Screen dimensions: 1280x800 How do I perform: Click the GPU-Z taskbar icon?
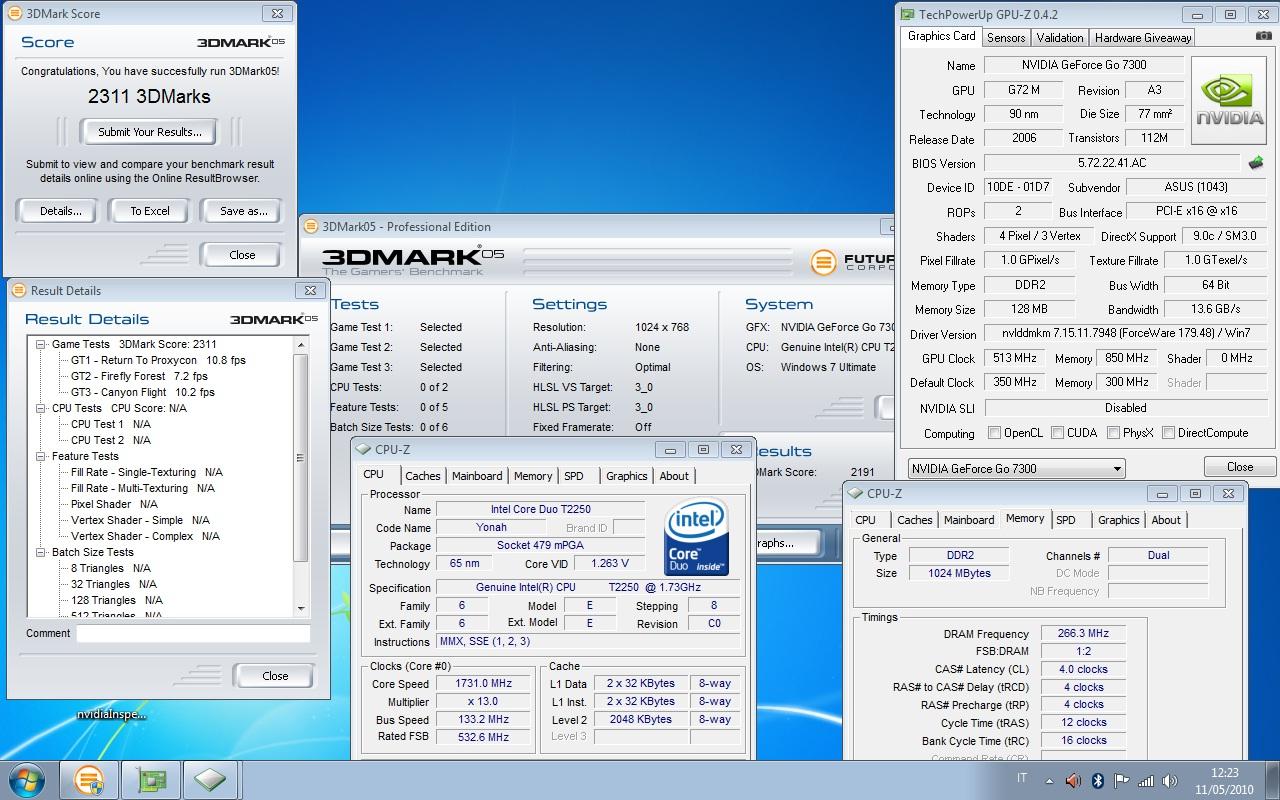[149, 779]
